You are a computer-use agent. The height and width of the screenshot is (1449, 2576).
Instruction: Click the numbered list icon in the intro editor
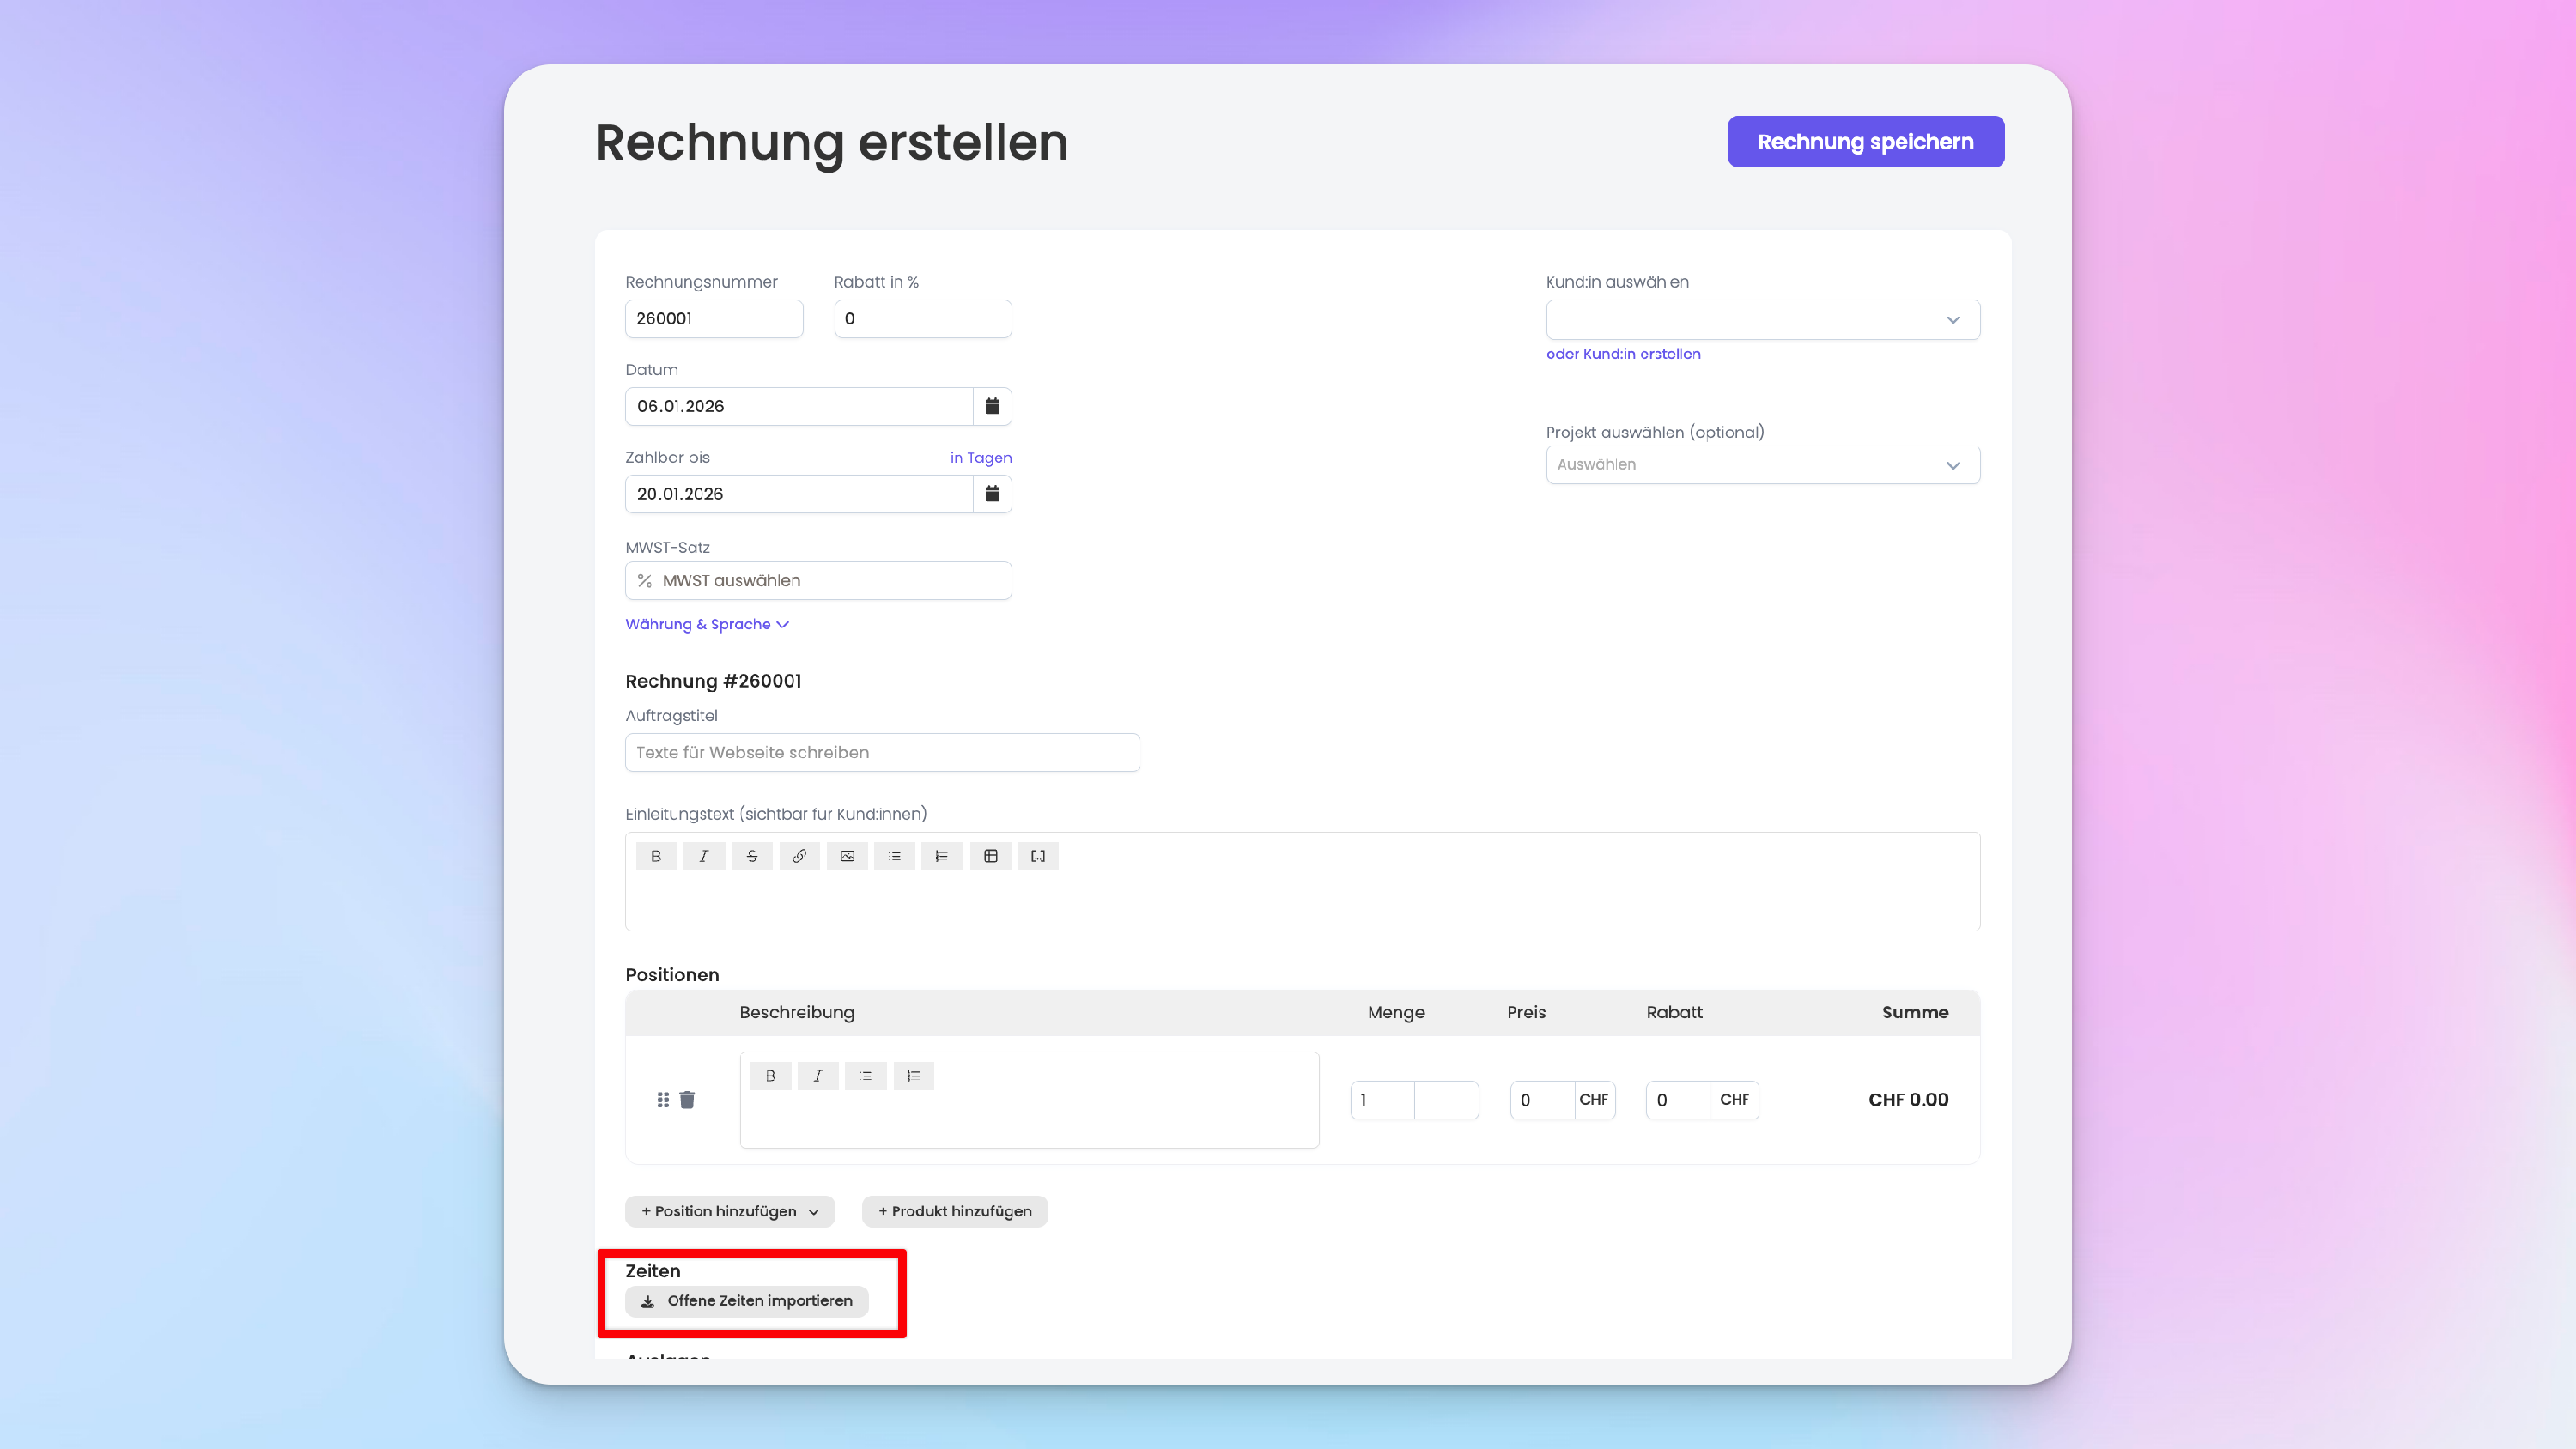point(942,856)
